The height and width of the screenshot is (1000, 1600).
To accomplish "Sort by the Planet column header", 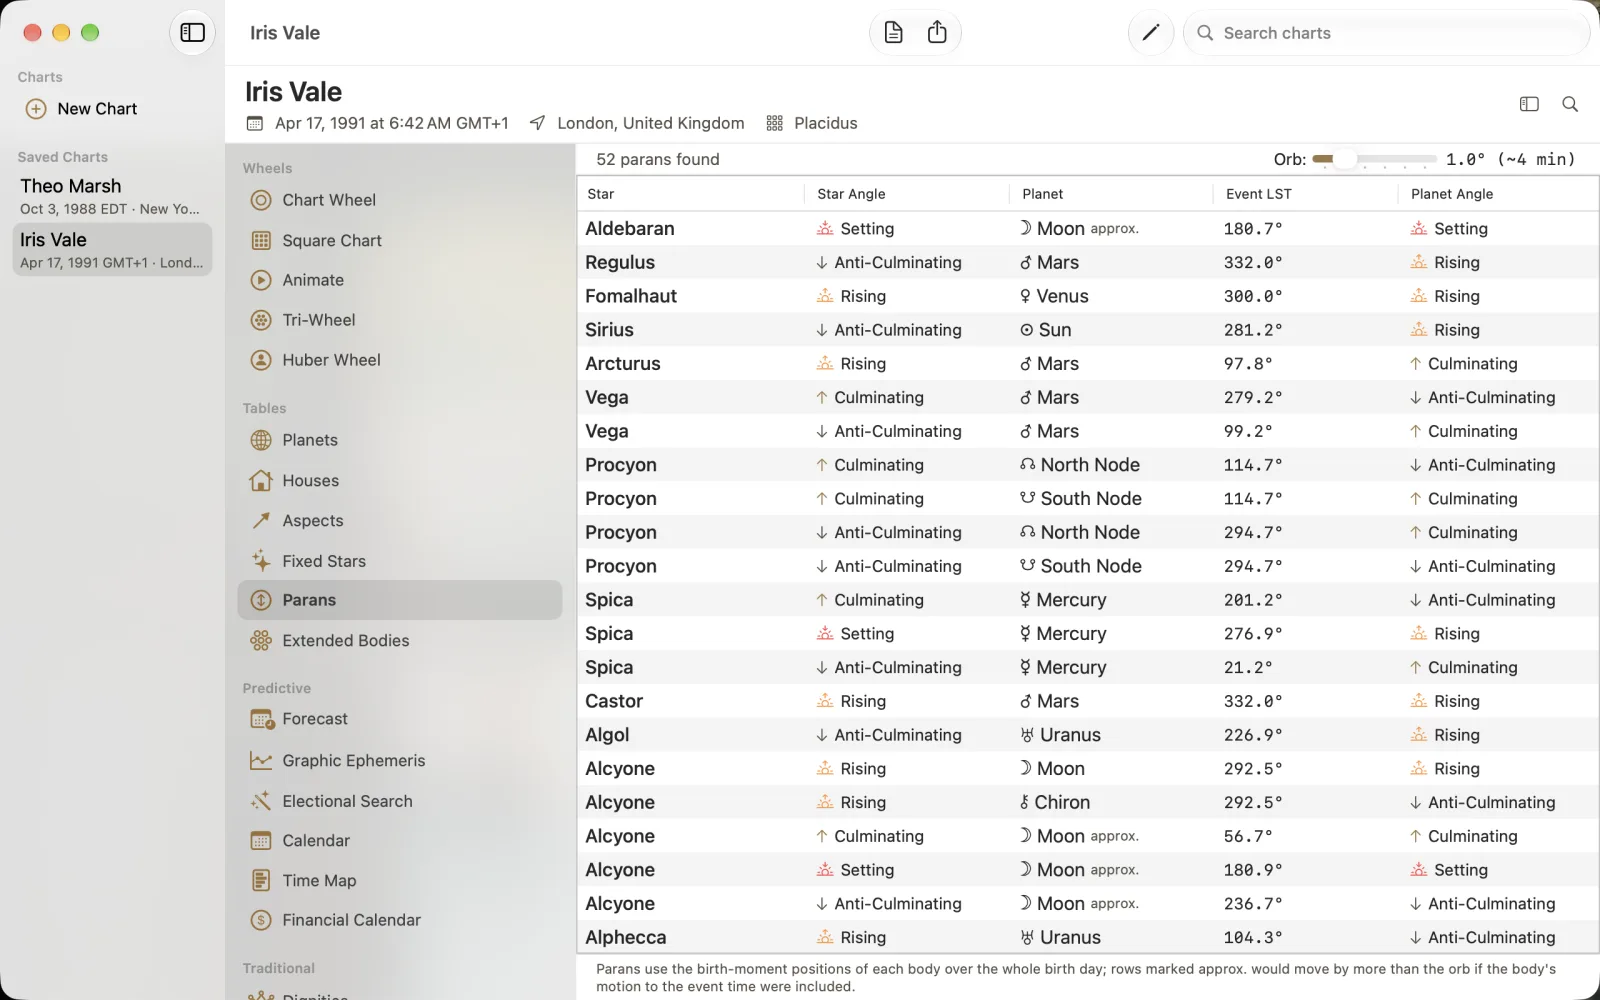I will tap(1111, 194).
